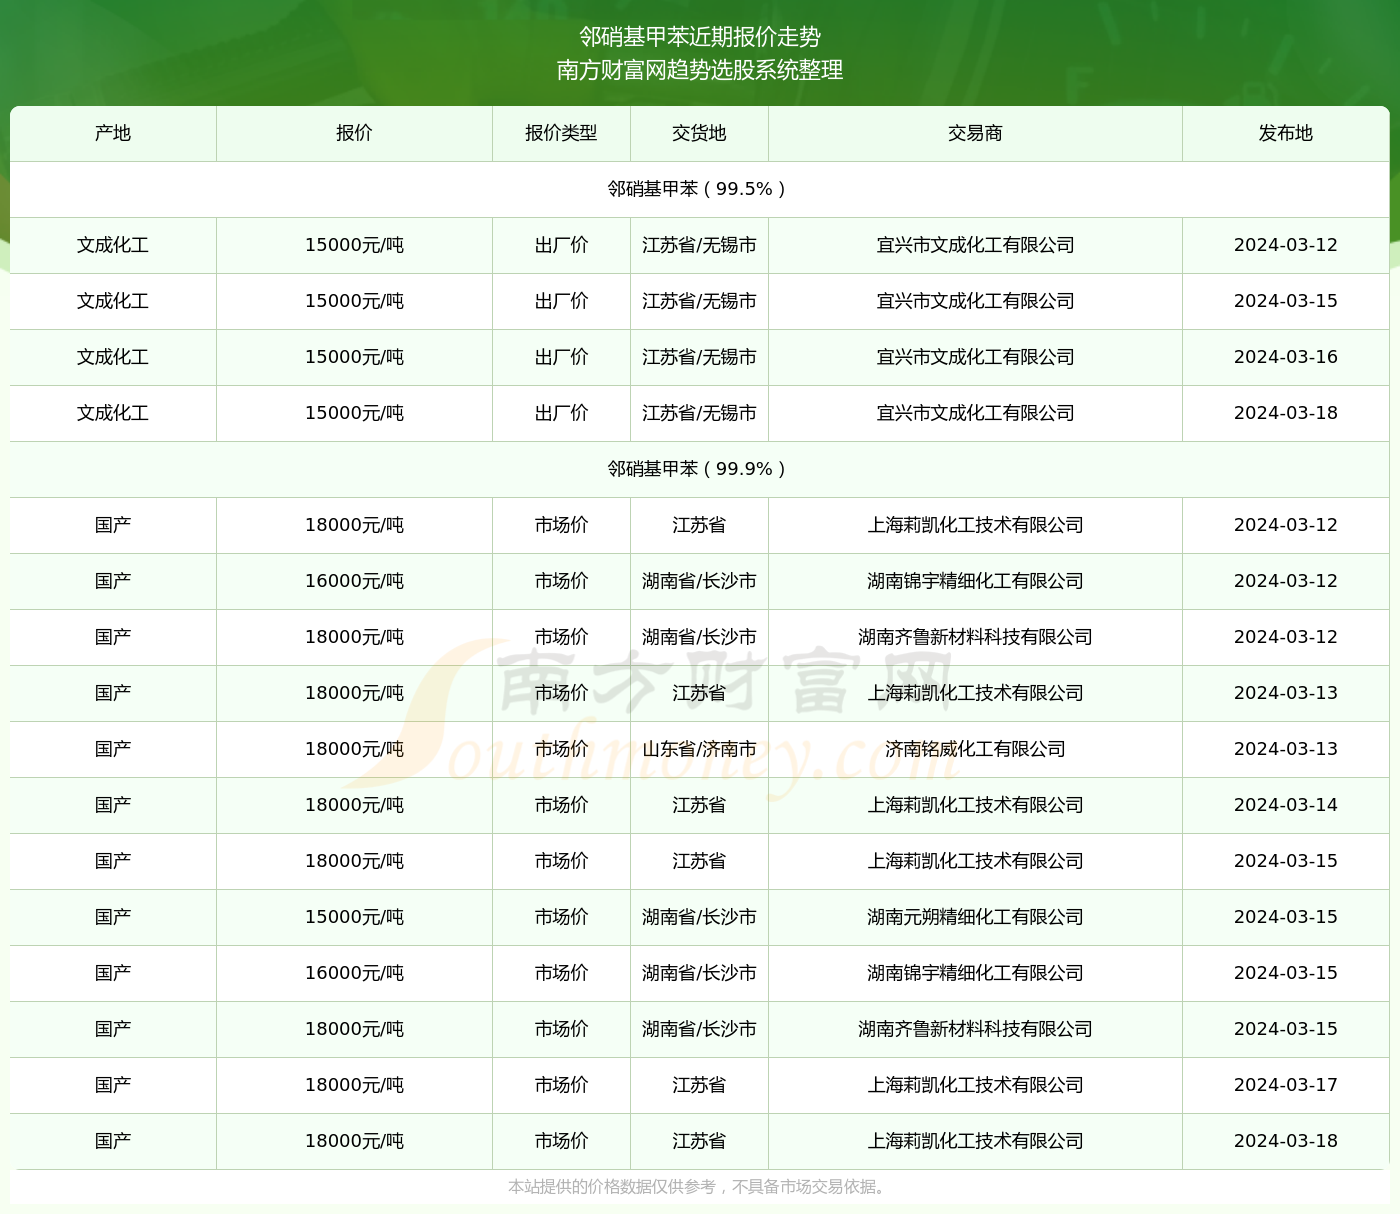
Task: Click 宜兴市文成化工有限公司 in the 2024-03-12 row
Action: pos(975,245)
